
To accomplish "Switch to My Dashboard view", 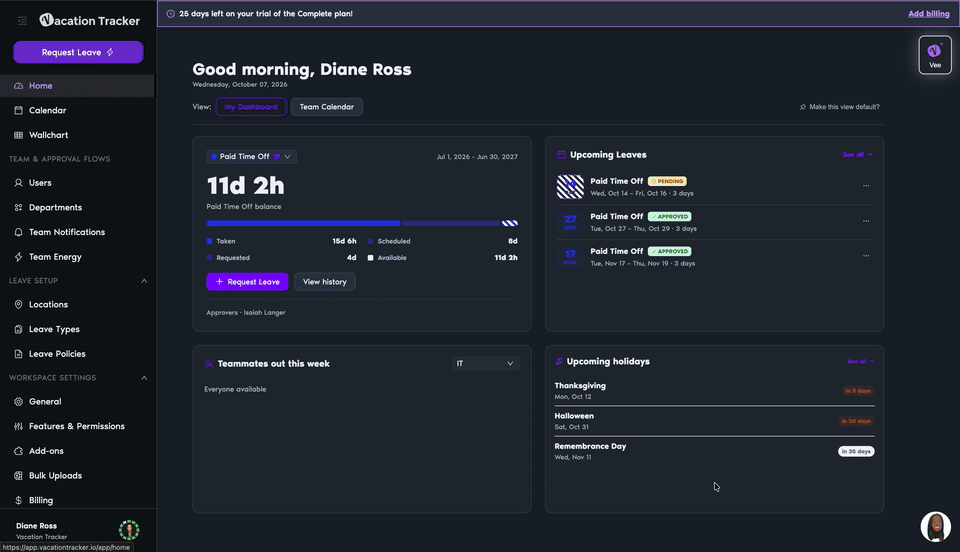I will [x=251, y=106].
